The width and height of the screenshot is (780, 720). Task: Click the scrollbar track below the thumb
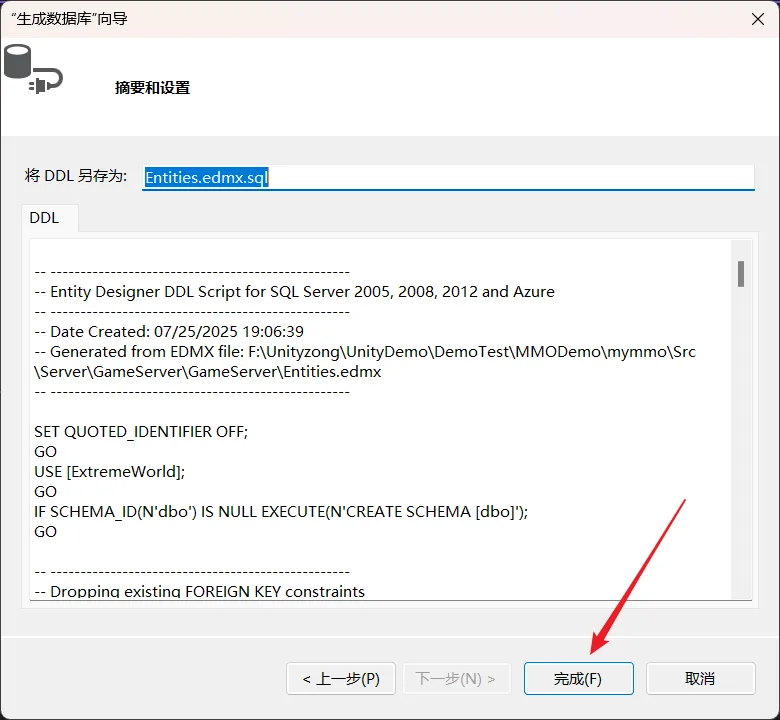coord(741,450)
